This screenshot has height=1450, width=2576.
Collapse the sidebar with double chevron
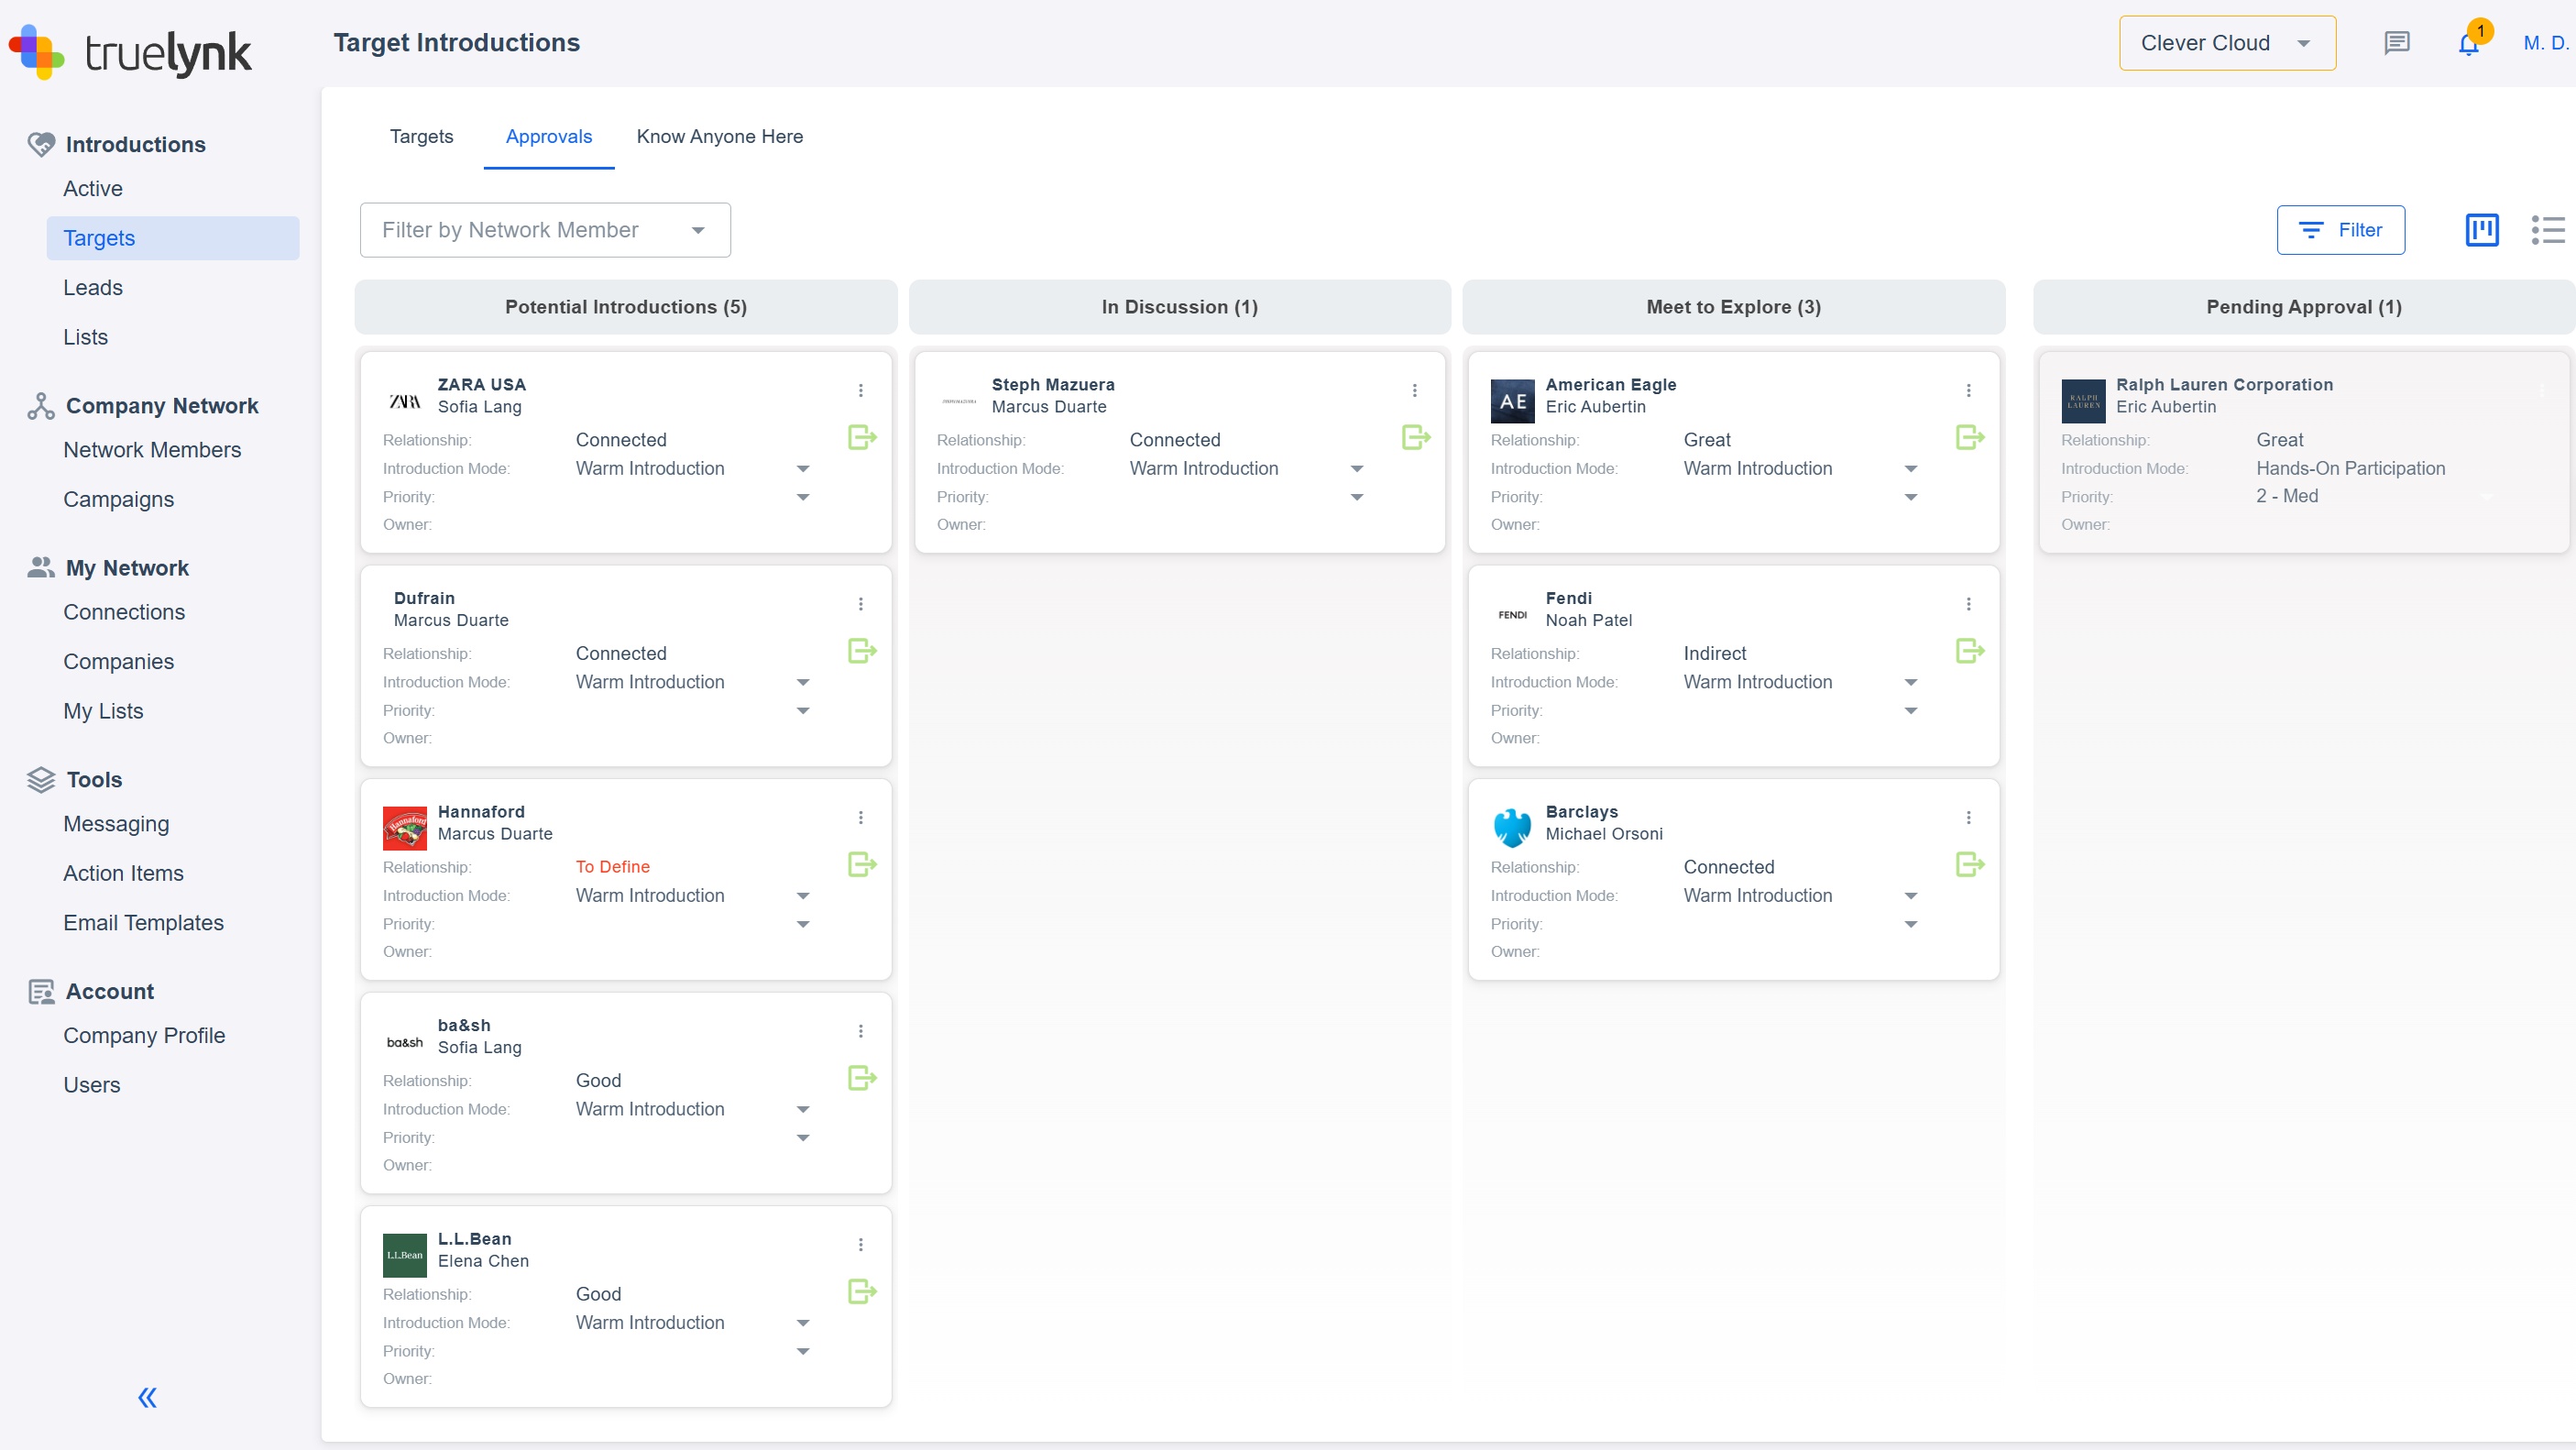[x=147, y=1397]
